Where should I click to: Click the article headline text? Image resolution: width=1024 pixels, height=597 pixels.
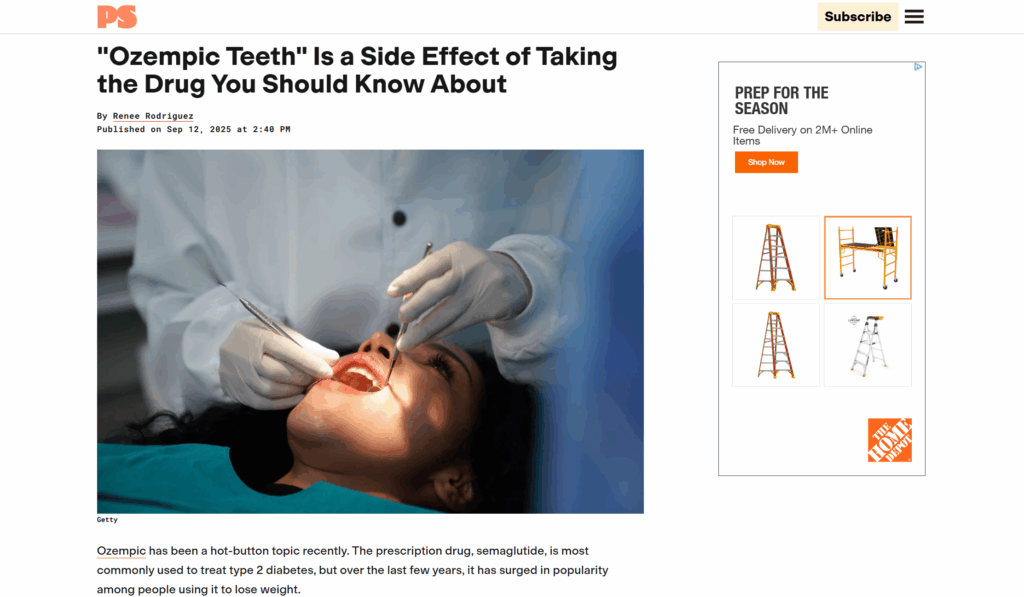point(357,70)
